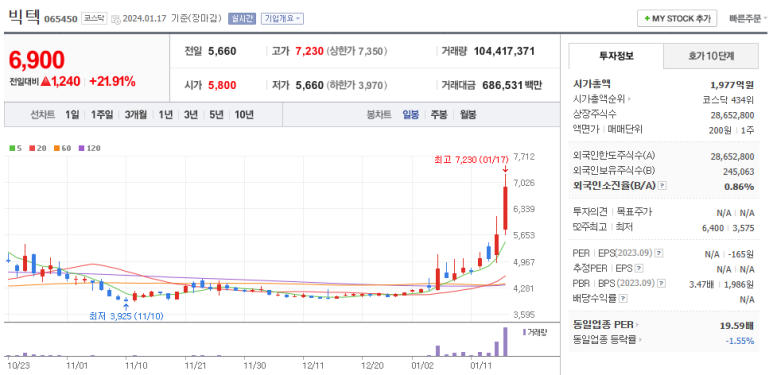Switch to the 호가10단계 tab
This screenshot has width=773, height=375.
click(711, 56)
